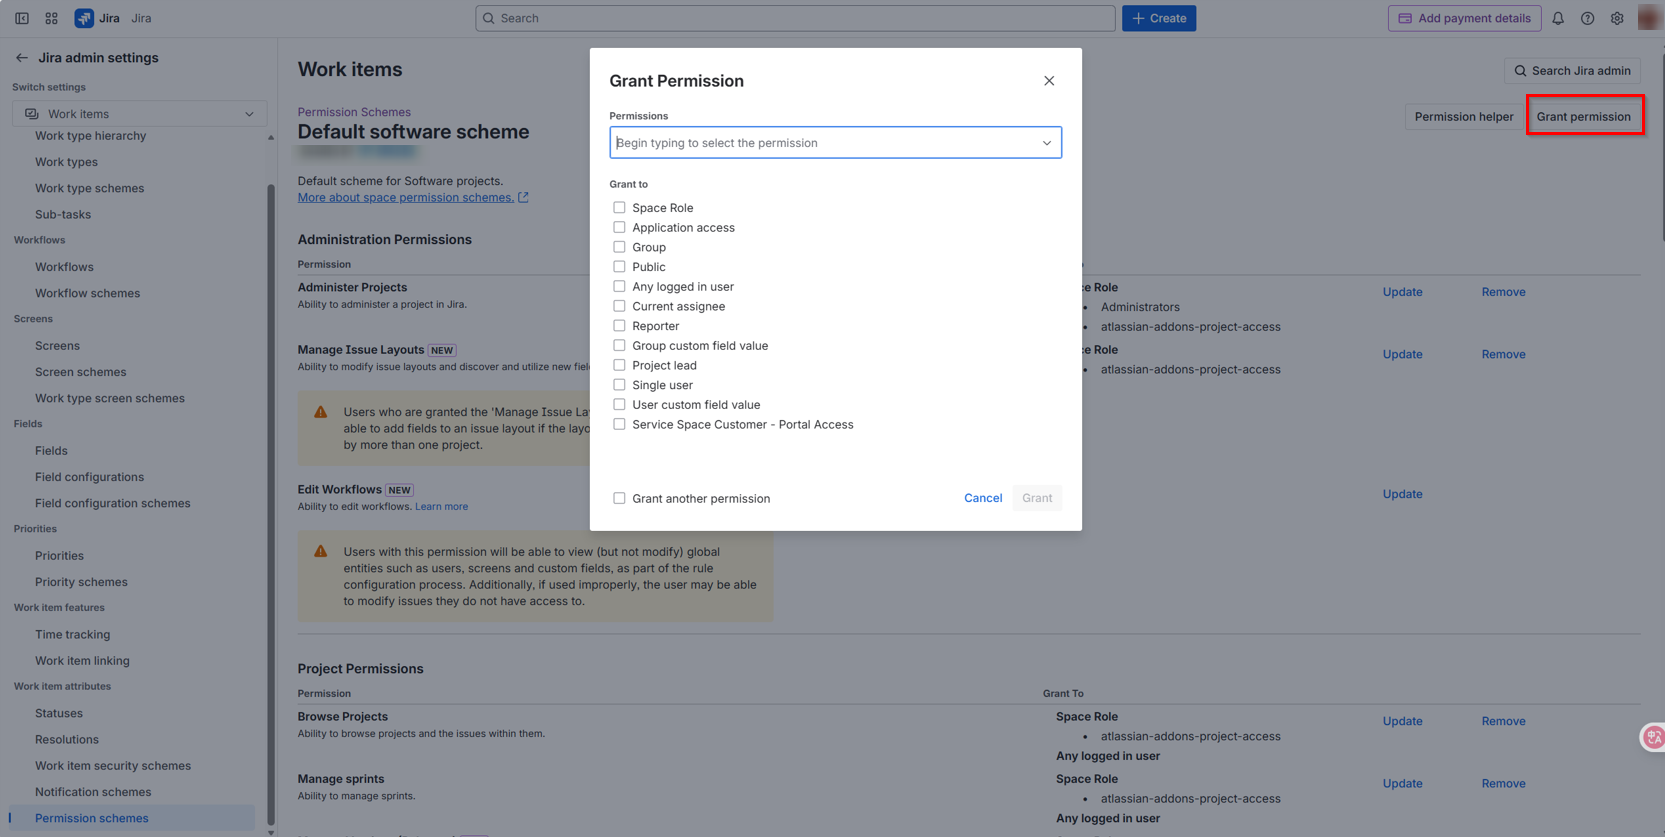
Task: Open Workflow schemes in sidebar
Action: (x=87, y=293)
